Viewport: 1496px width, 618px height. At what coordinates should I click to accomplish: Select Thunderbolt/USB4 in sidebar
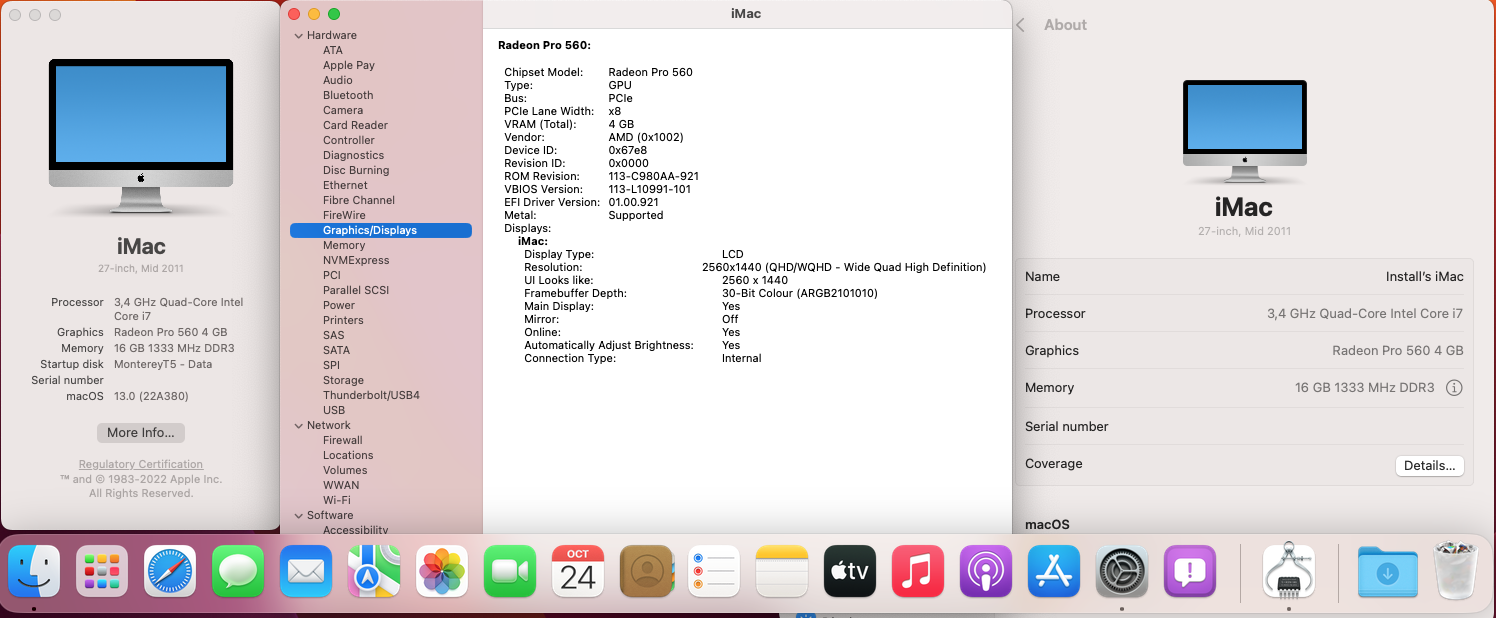pos(371,395)
